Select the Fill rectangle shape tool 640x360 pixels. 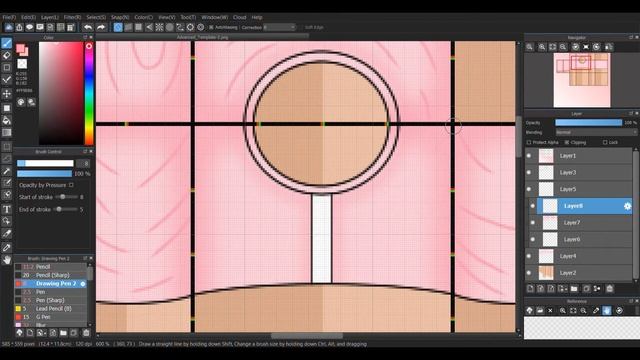coord(7,108)
